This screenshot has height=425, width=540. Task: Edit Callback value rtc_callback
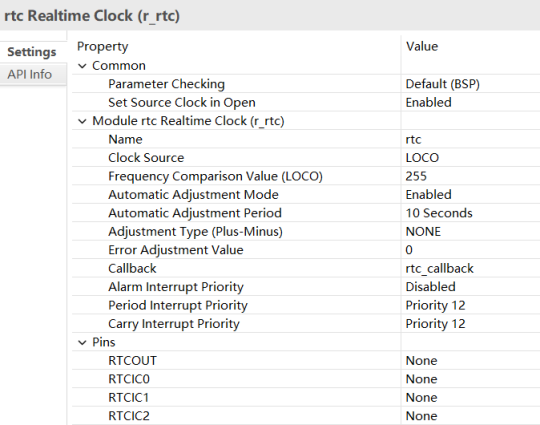(470, 269)
